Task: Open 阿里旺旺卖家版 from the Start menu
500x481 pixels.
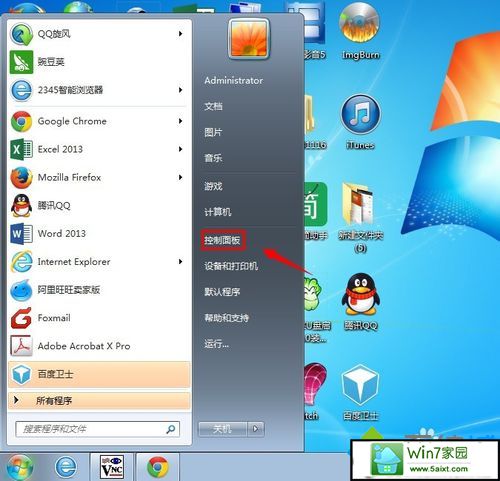Action: coord(98,290)
